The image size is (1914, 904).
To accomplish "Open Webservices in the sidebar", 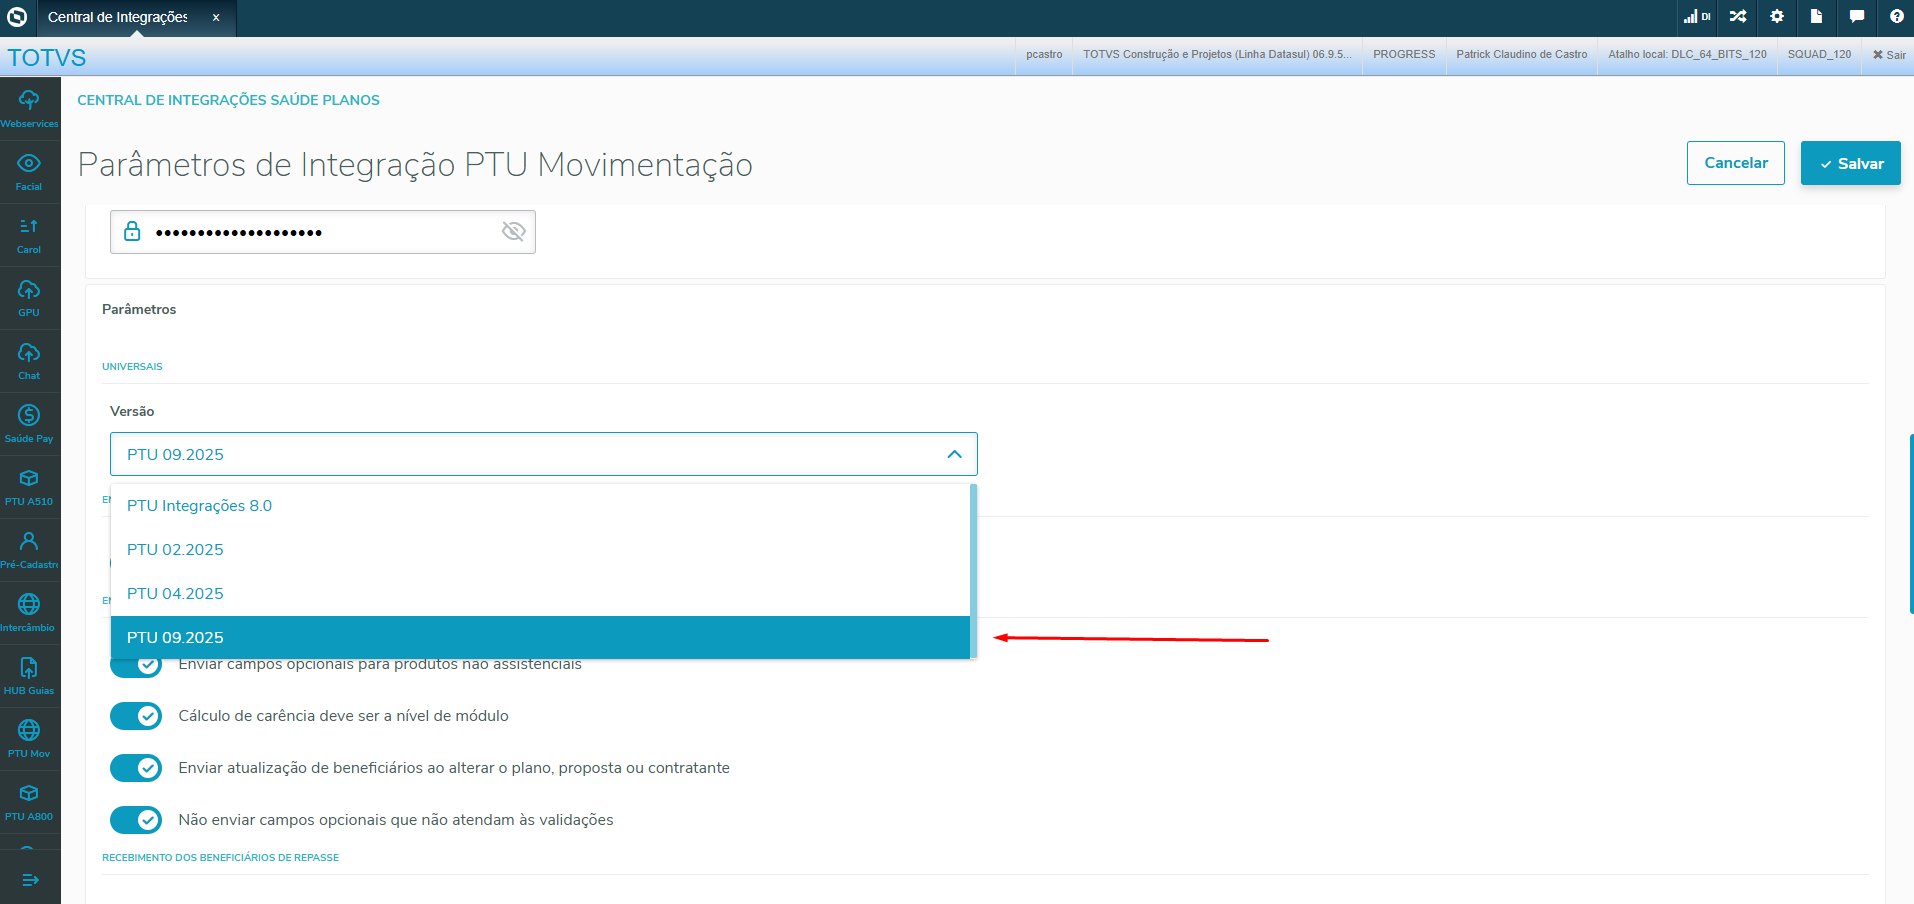I will tap(29, 109).
